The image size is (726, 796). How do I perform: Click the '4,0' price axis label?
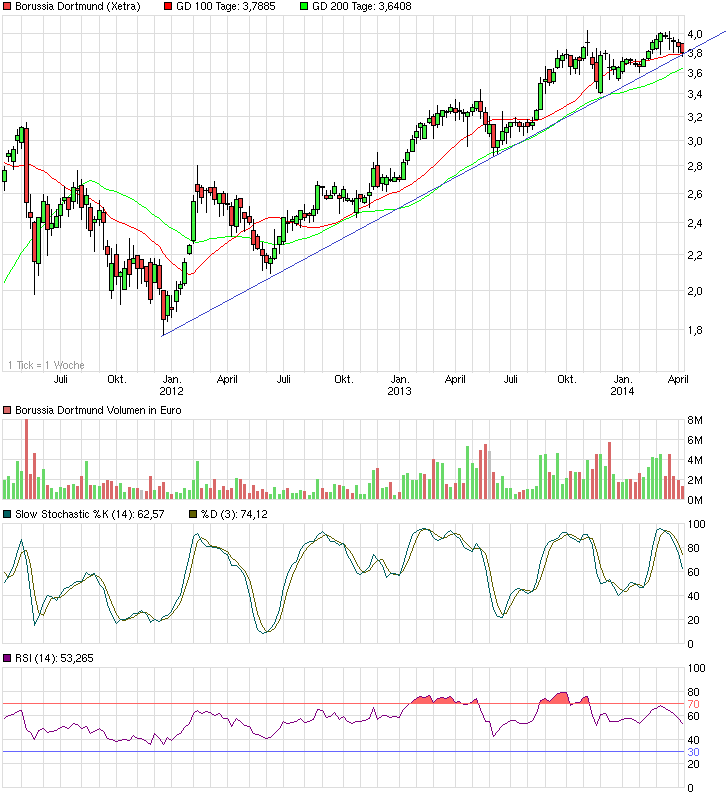click(695, 34)
